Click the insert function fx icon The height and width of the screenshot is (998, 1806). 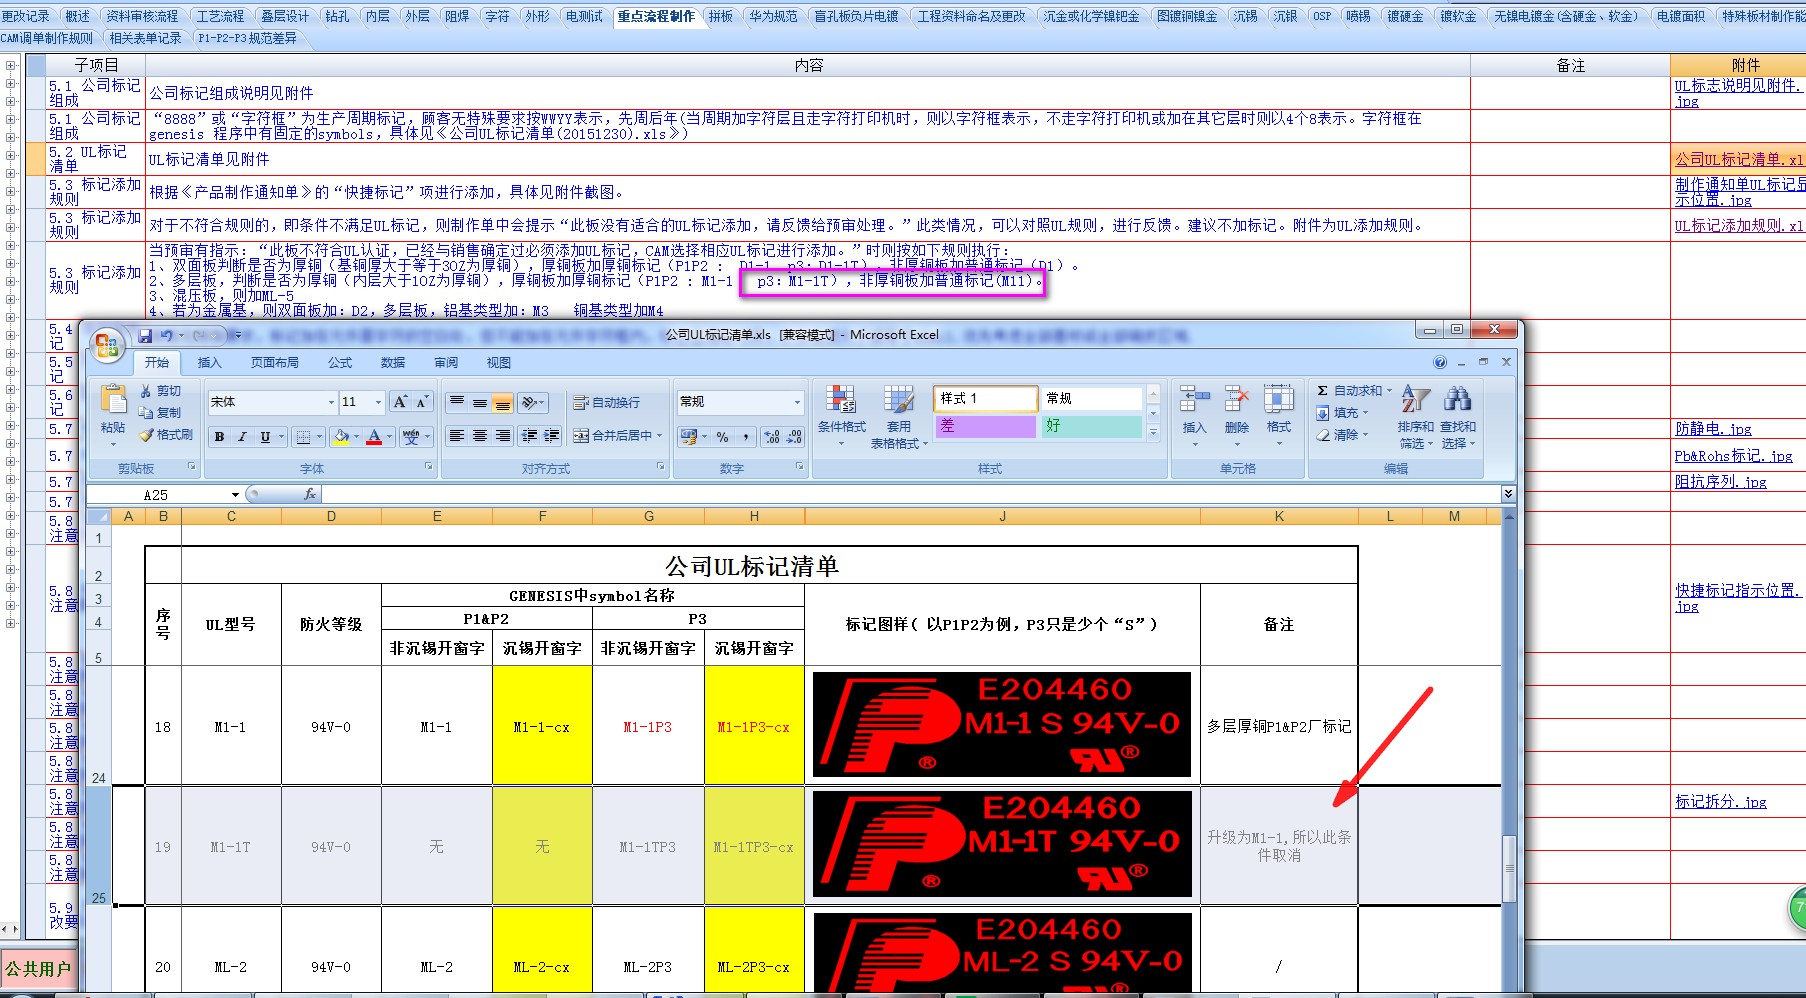[310, 494]
